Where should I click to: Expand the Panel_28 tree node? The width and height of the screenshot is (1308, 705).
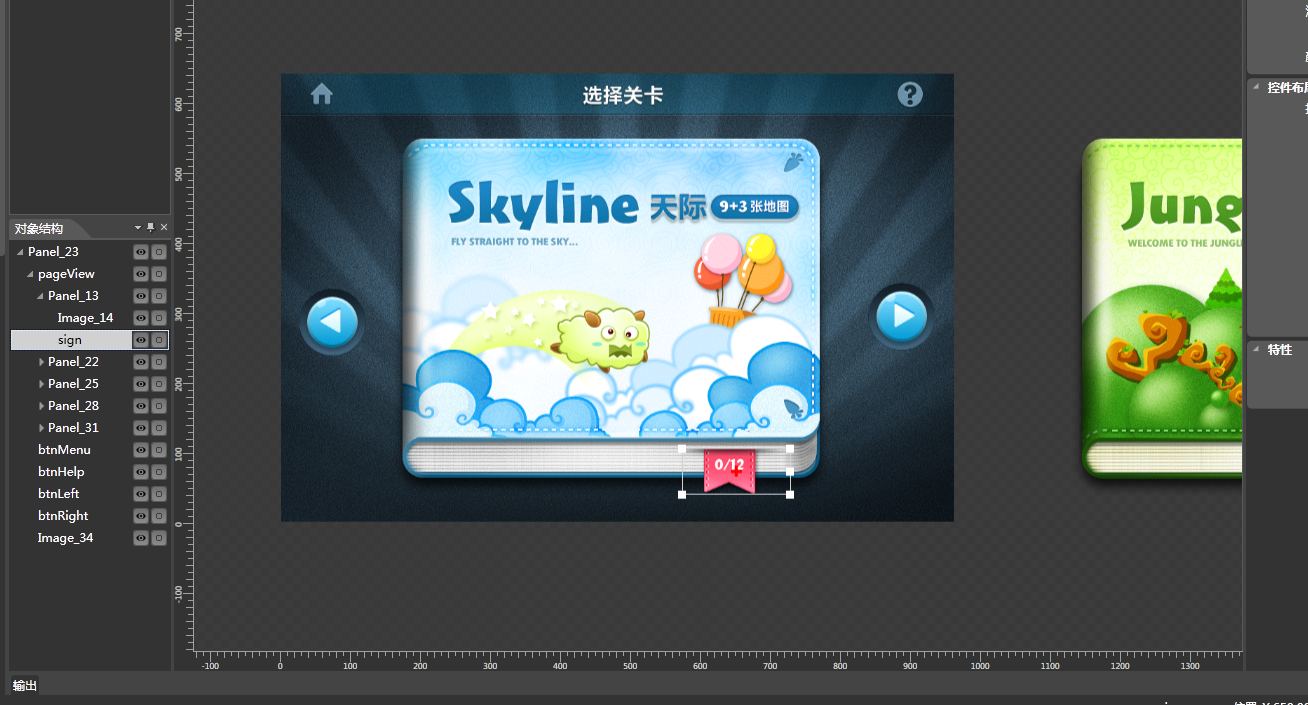click(x=41, y=406)
